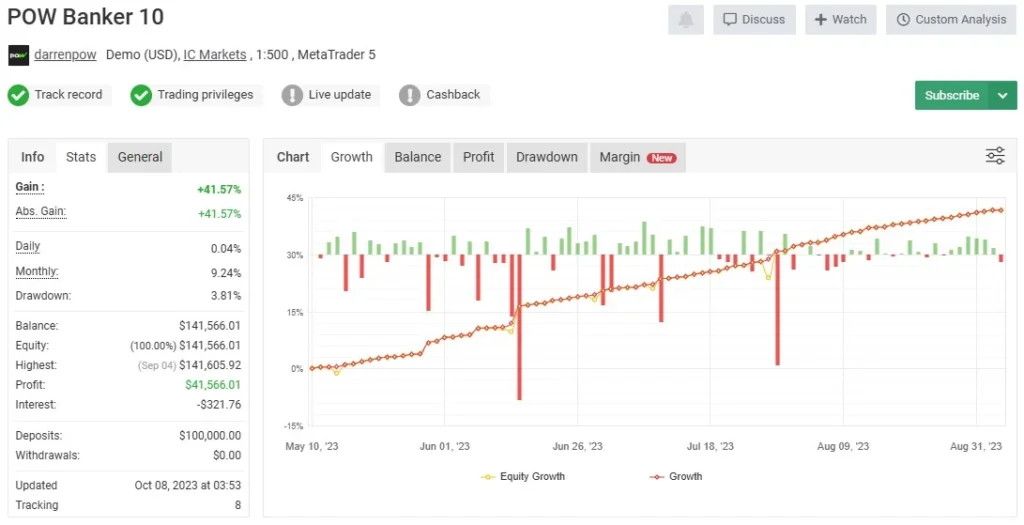The height and width of the screenshot is (525, 1024).
Task: Click the Gain label
Action: tap(30, 187)
